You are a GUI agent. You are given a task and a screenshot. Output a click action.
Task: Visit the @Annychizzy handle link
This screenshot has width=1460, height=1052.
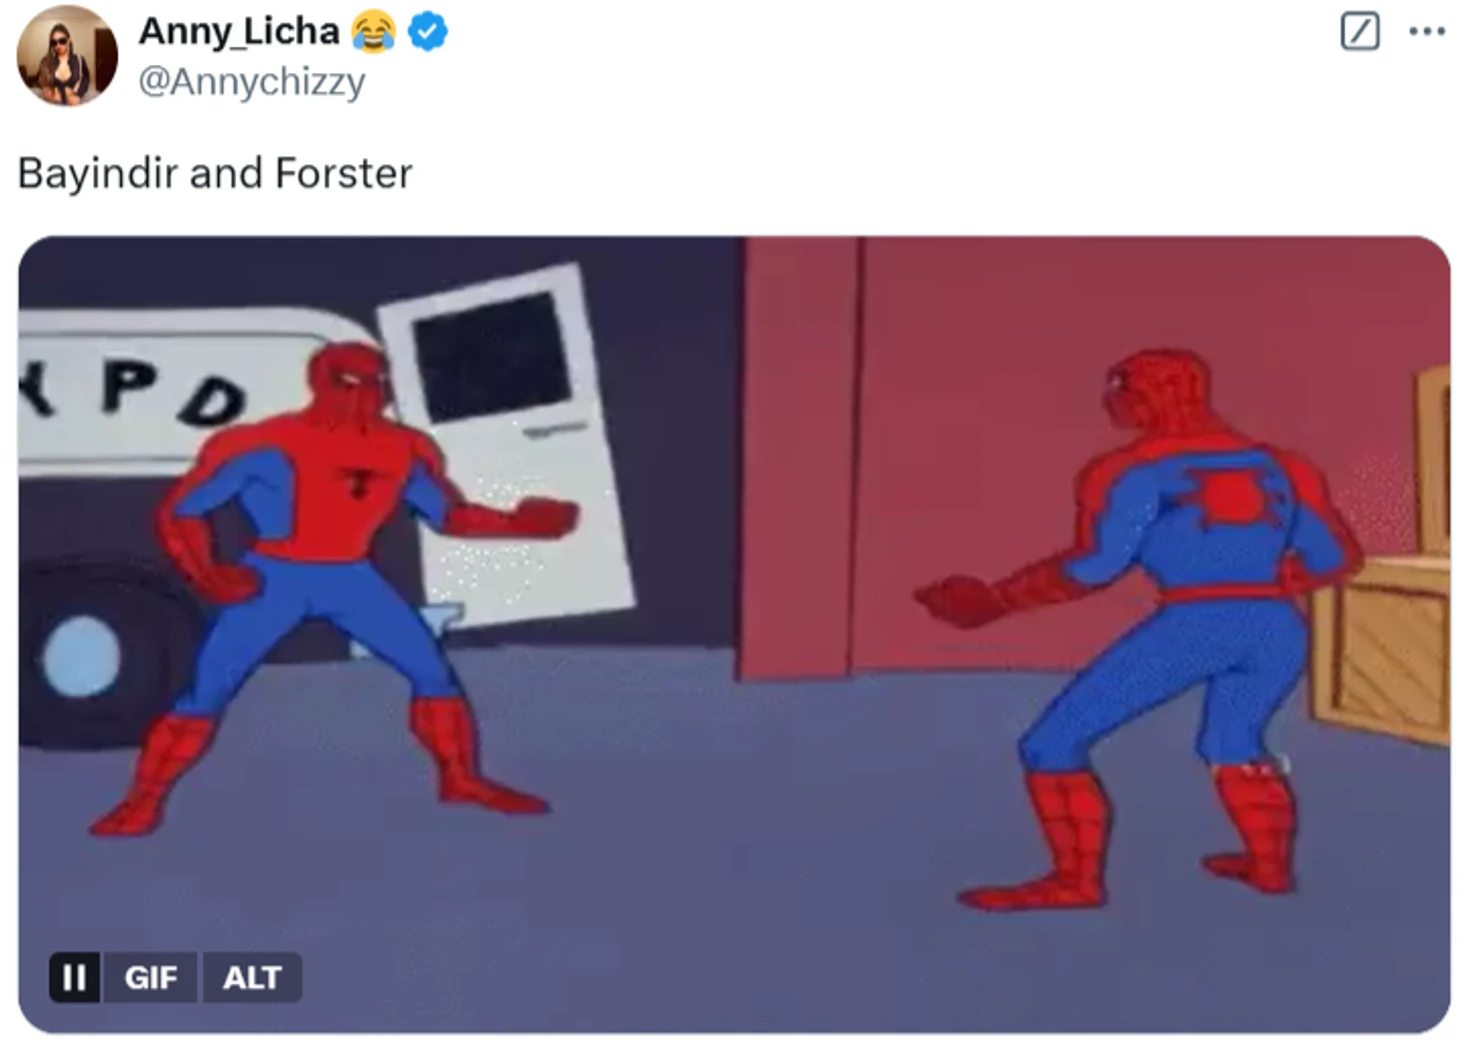tap(252, 81)
